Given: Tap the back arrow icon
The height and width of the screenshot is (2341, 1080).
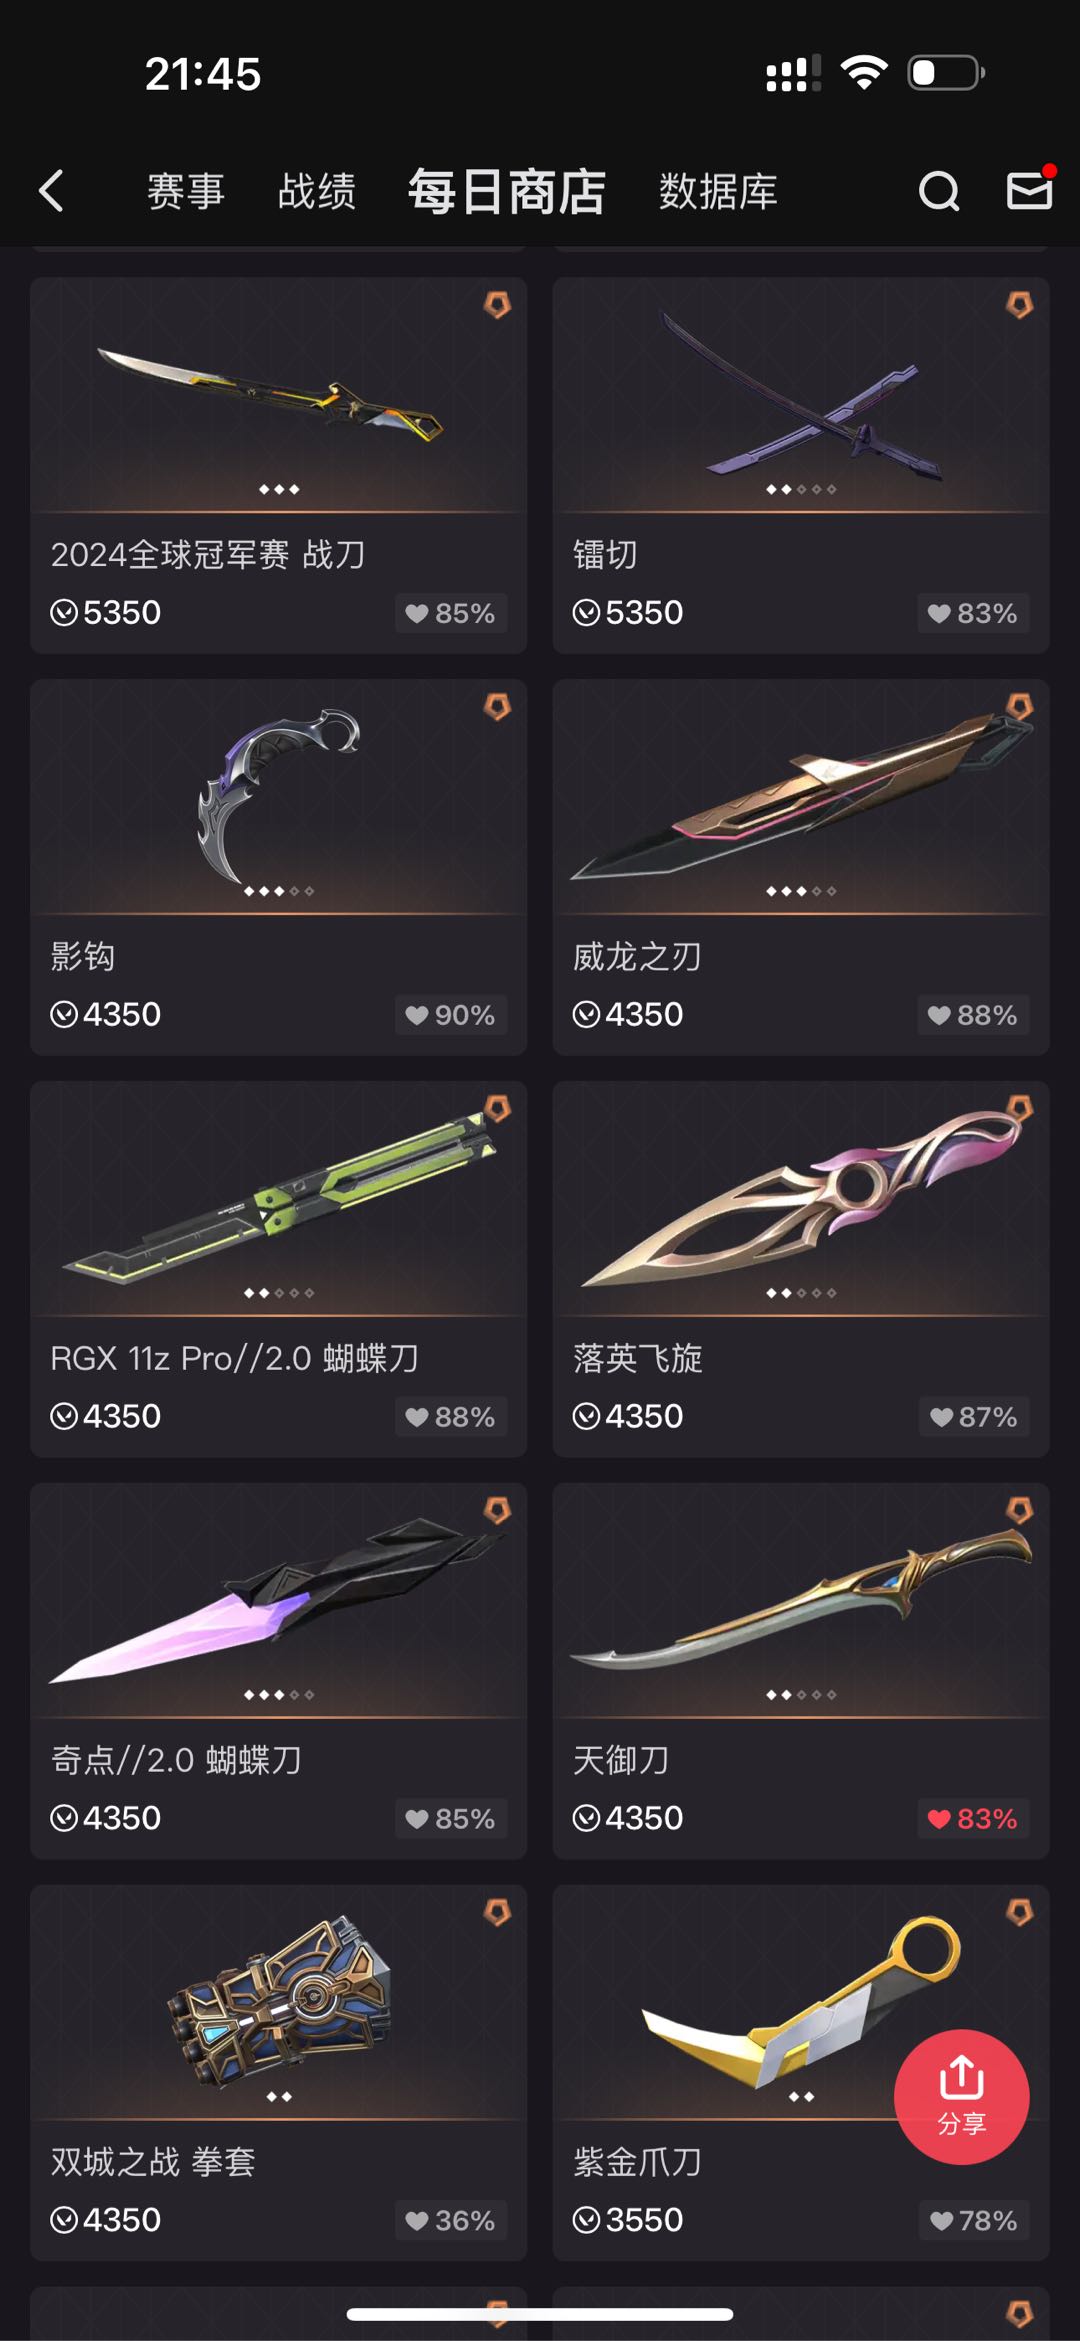Looking at the screenshot, I should point(51,190).
